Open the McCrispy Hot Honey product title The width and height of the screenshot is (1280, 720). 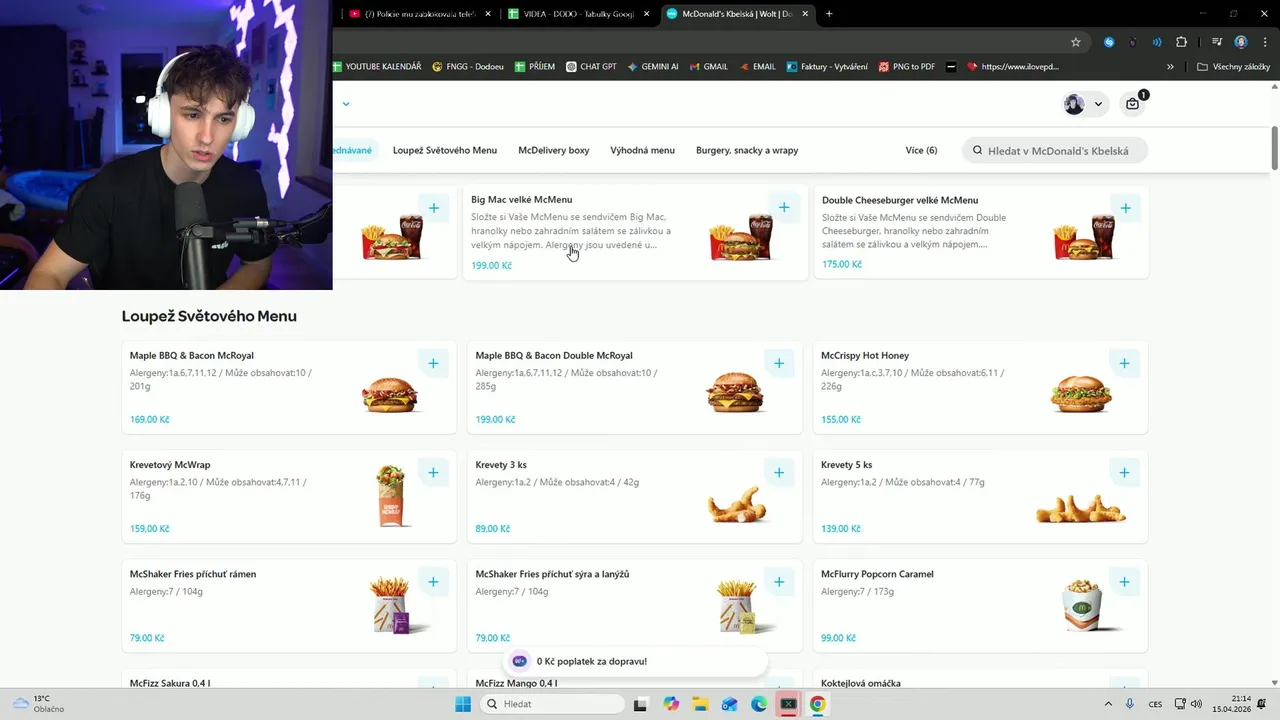(x=865, y=356)
